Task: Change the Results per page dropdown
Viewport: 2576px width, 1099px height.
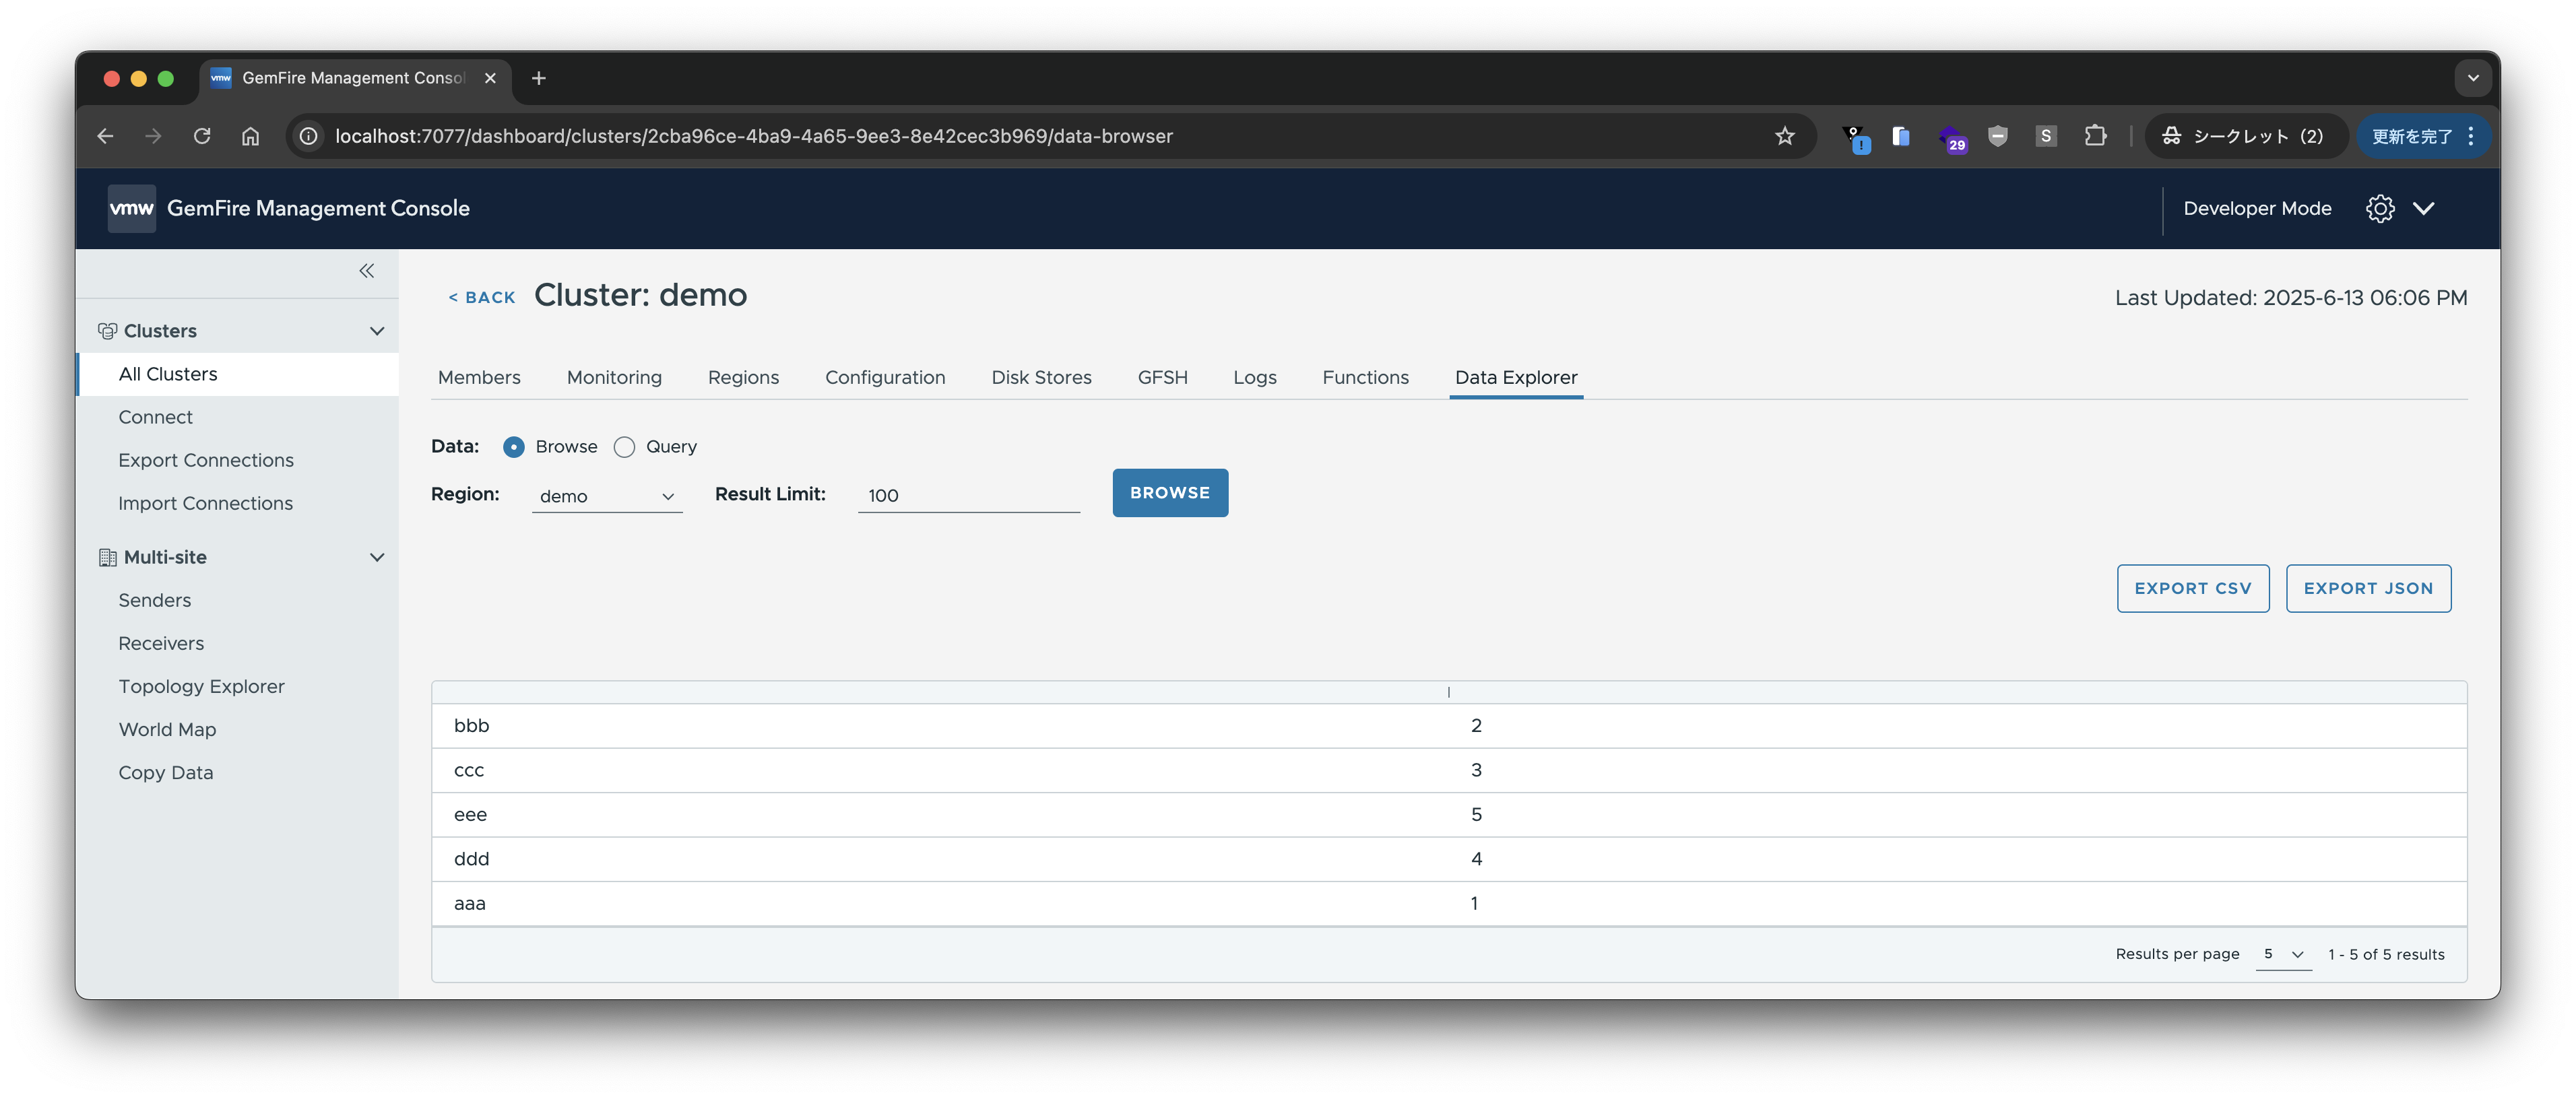Action: click(x=2283, y=954)
